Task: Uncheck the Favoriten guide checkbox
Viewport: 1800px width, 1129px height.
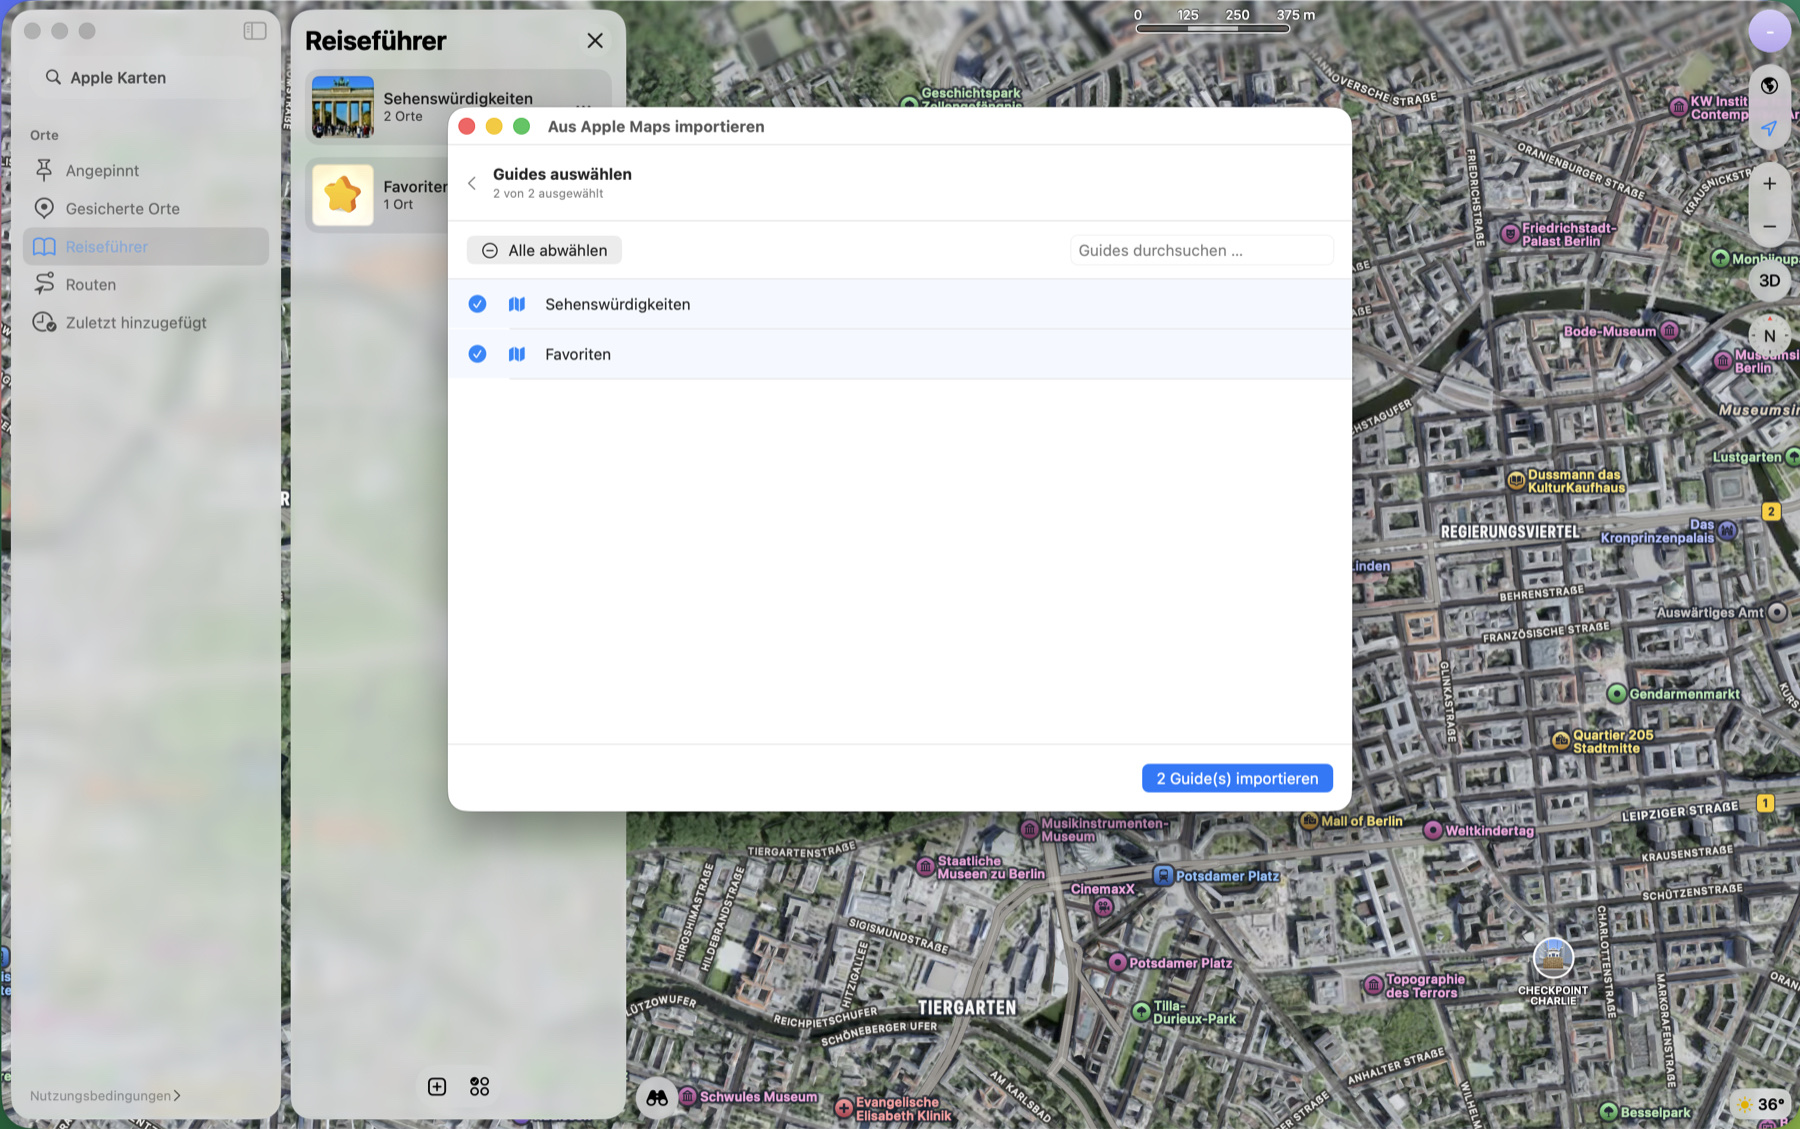Action: click(477, 354)
